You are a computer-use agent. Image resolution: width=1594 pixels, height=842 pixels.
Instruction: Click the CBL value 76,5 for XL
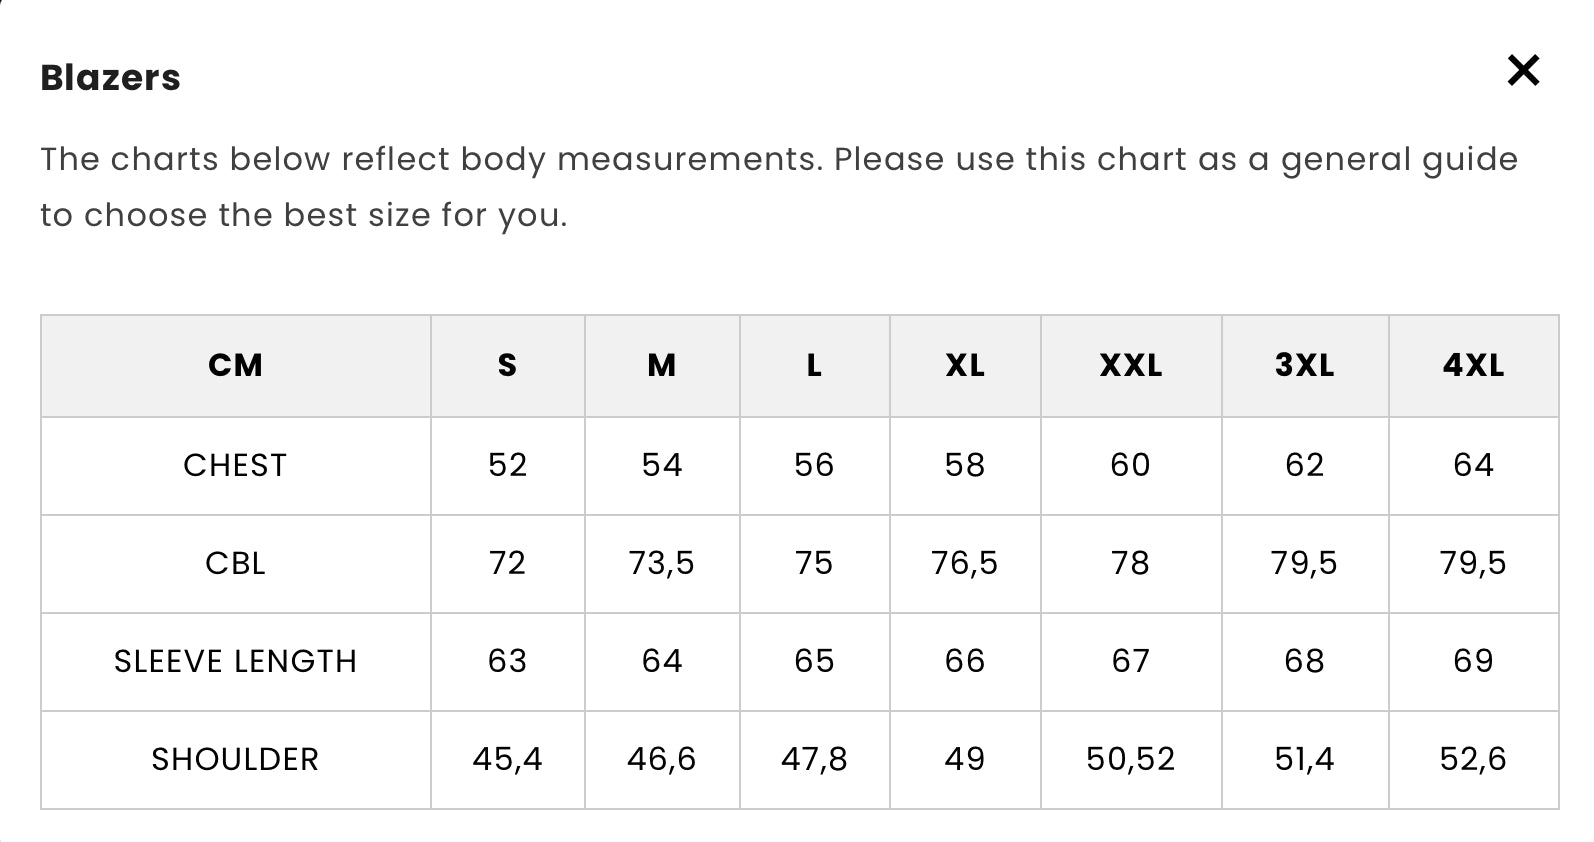click(965, 563)
